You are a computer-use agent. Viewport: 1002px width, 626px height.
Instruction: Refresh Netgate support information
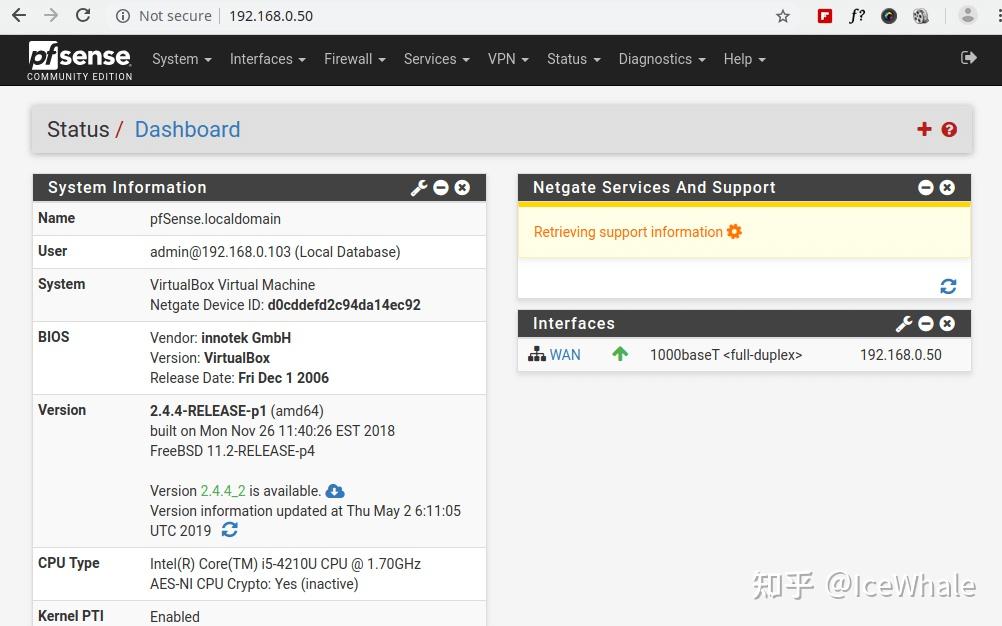coord(947,286)
